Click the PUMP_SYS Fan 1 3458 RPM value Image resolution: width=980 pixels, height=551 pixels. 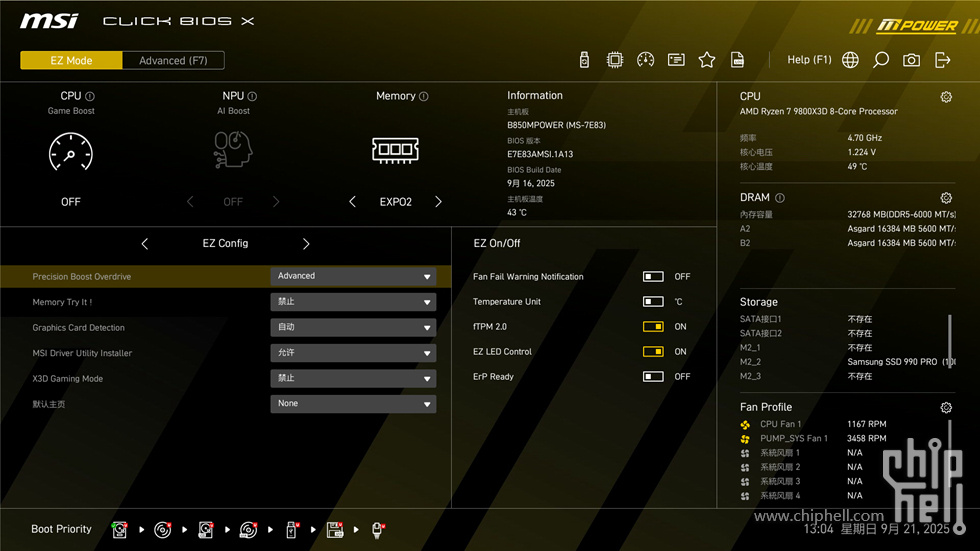pos(866,439)
